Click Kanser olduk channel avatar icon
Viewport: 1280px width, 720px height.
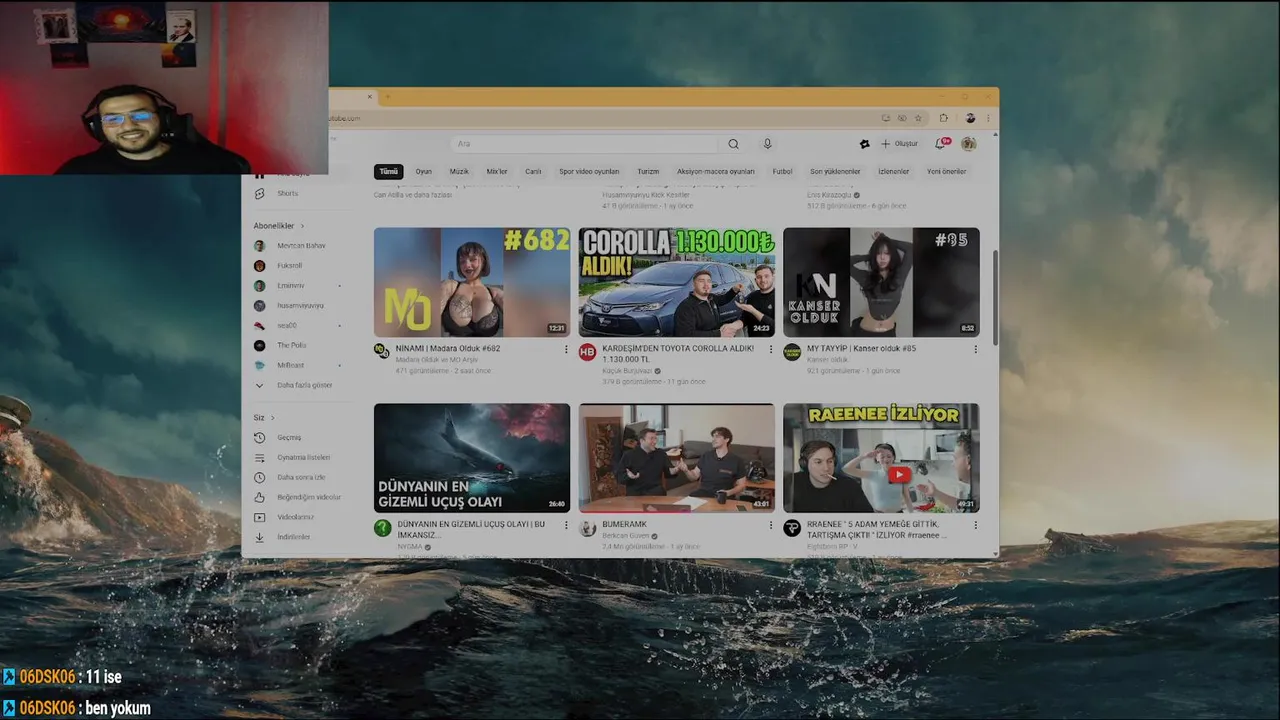coord(792,352)
